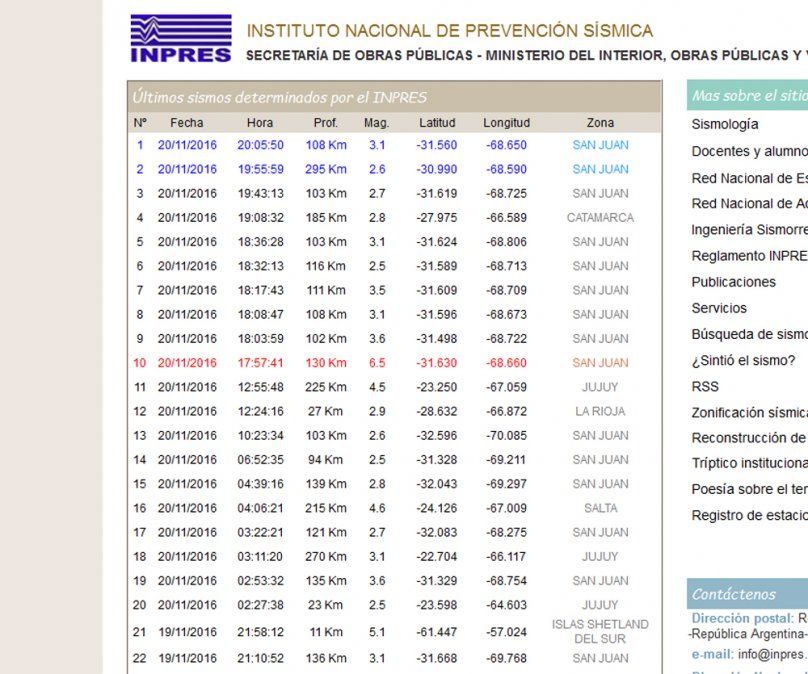Click the 20:05:50 time in row 1

point(260,145)
